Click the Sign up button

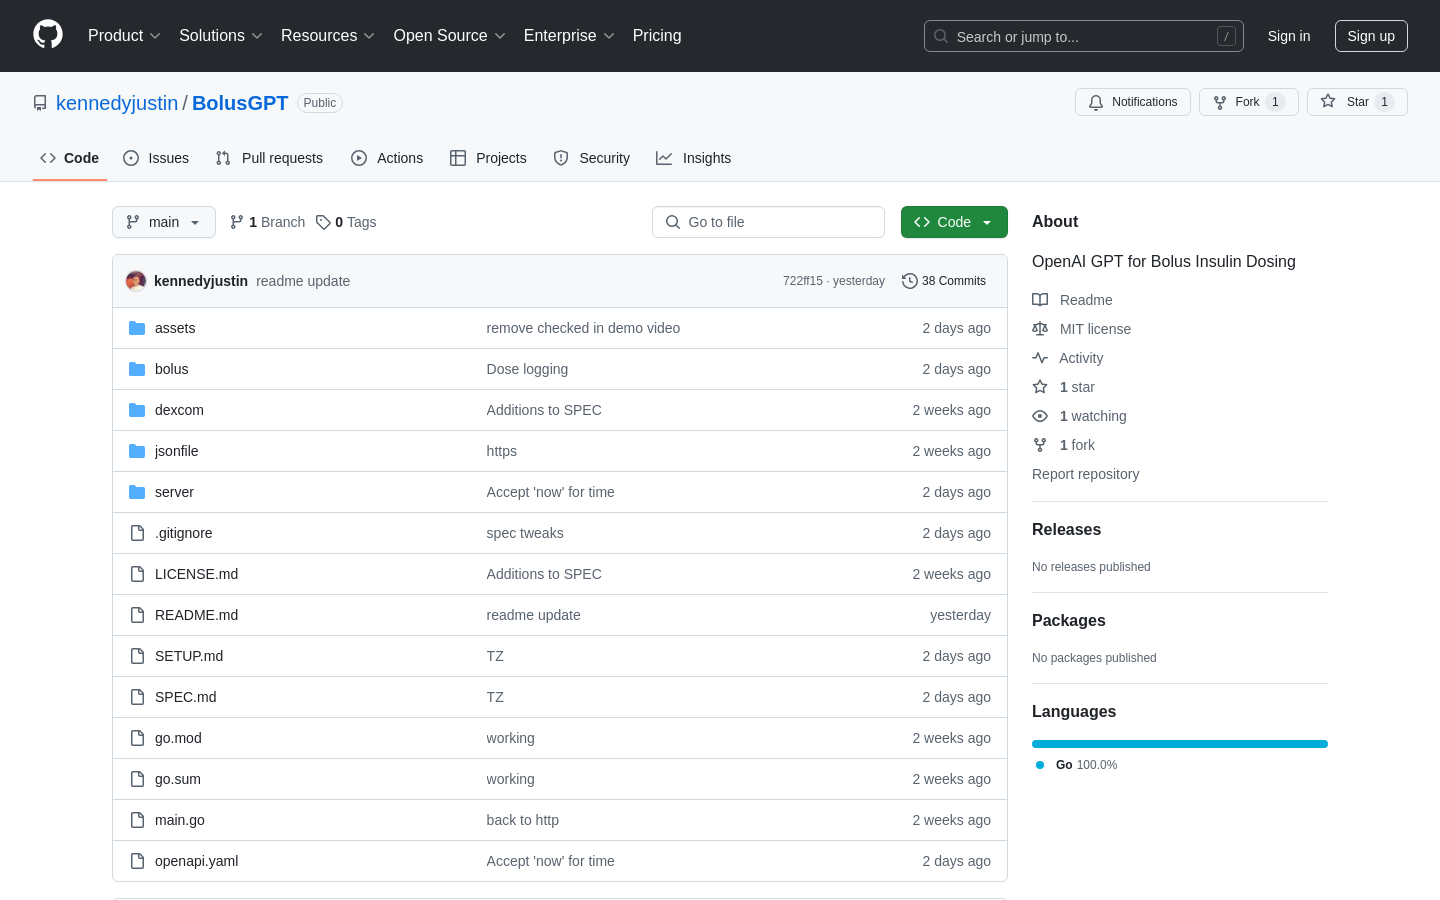pyautogui.click(x=1371, y=36)
